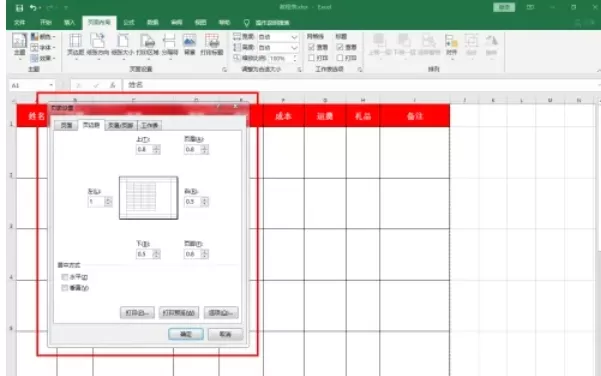Click the Sign in (登录) button in the title bar

click(504, 7)
